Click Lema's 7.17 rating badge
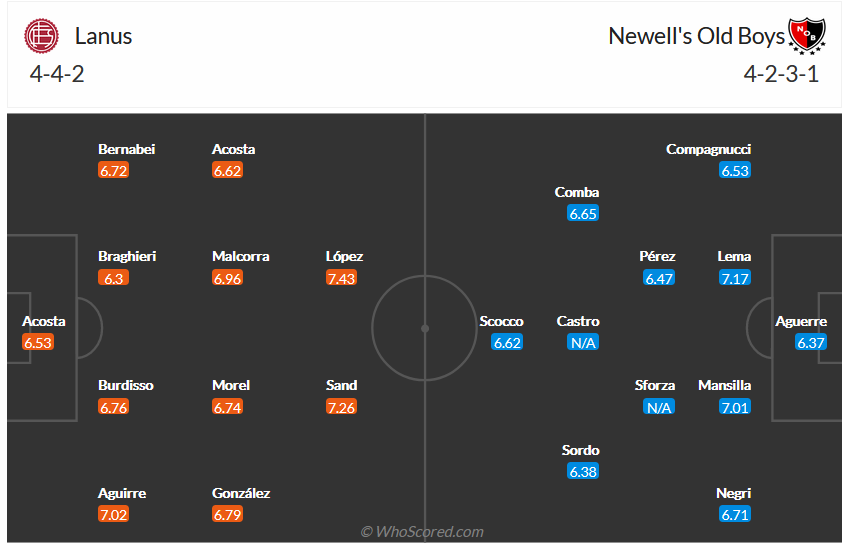The height and width of the screenshot is (543, 842). (x=735, y=278)
